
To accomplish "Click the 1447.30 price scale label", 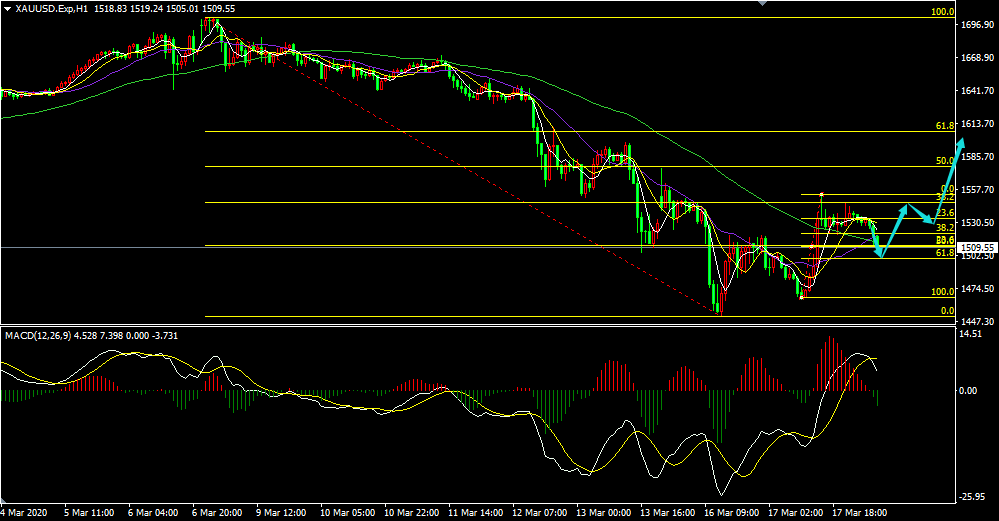I will coord(977,321).
